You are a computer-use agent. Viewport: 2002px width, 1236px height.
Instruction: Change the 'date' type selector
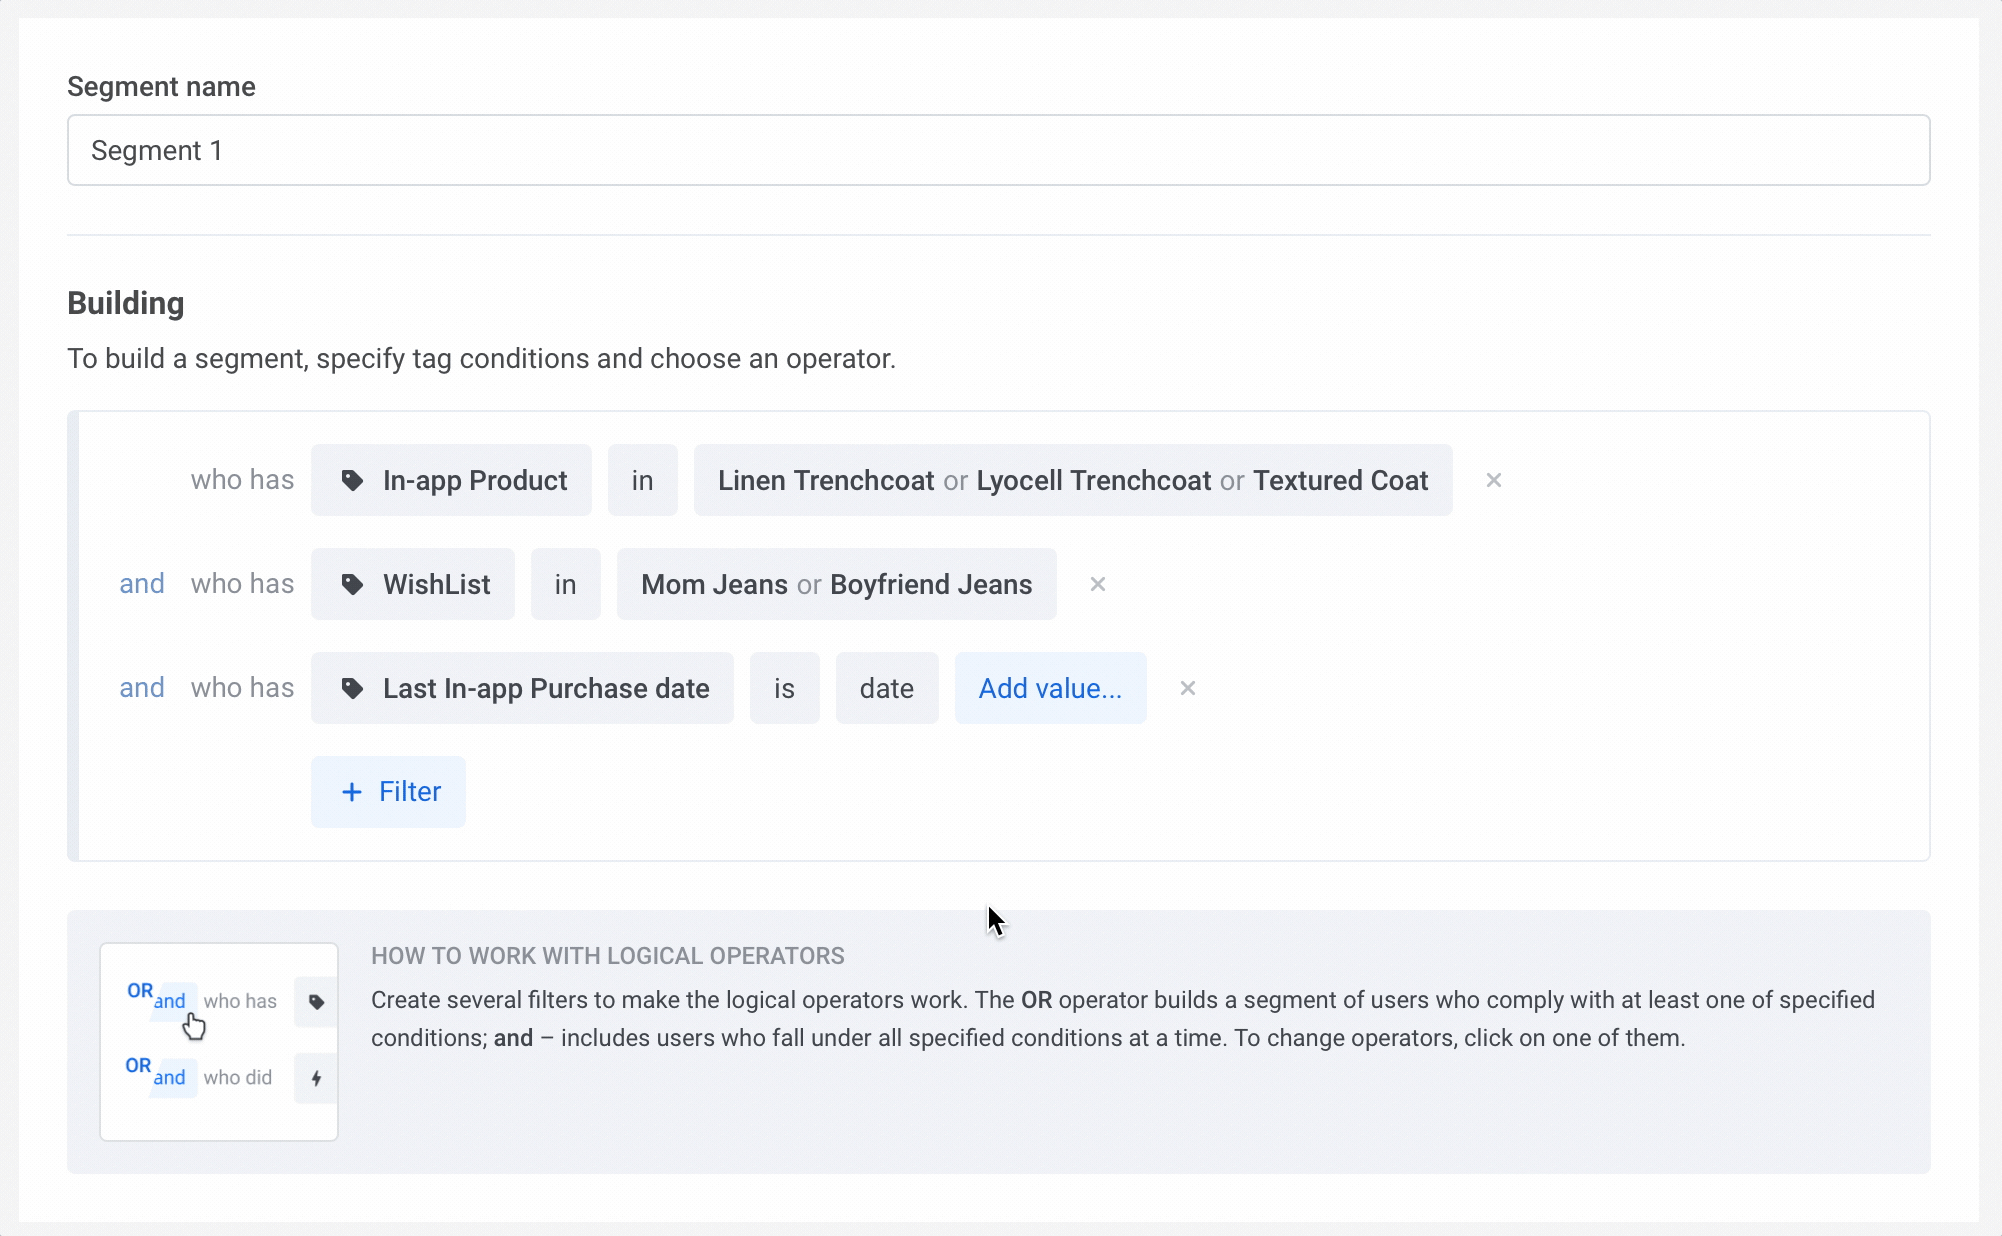(886, 688)
